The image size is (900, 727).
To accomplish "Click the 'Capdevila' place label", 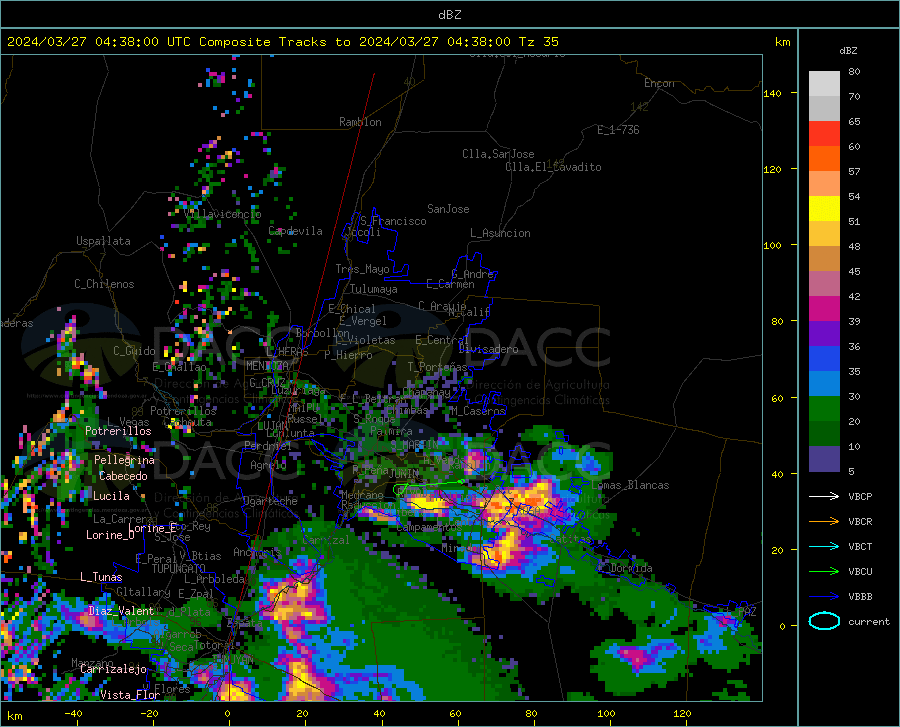I will [296, 231].
